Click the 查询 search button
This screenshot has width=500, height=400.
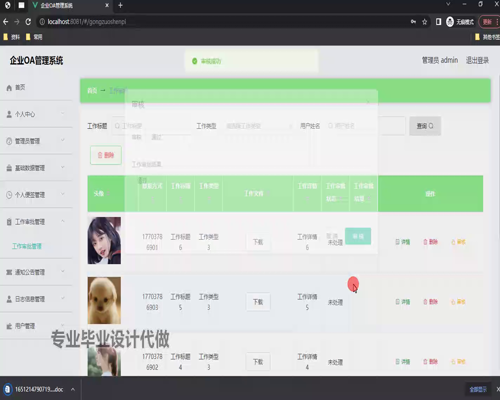coord(425,126)
